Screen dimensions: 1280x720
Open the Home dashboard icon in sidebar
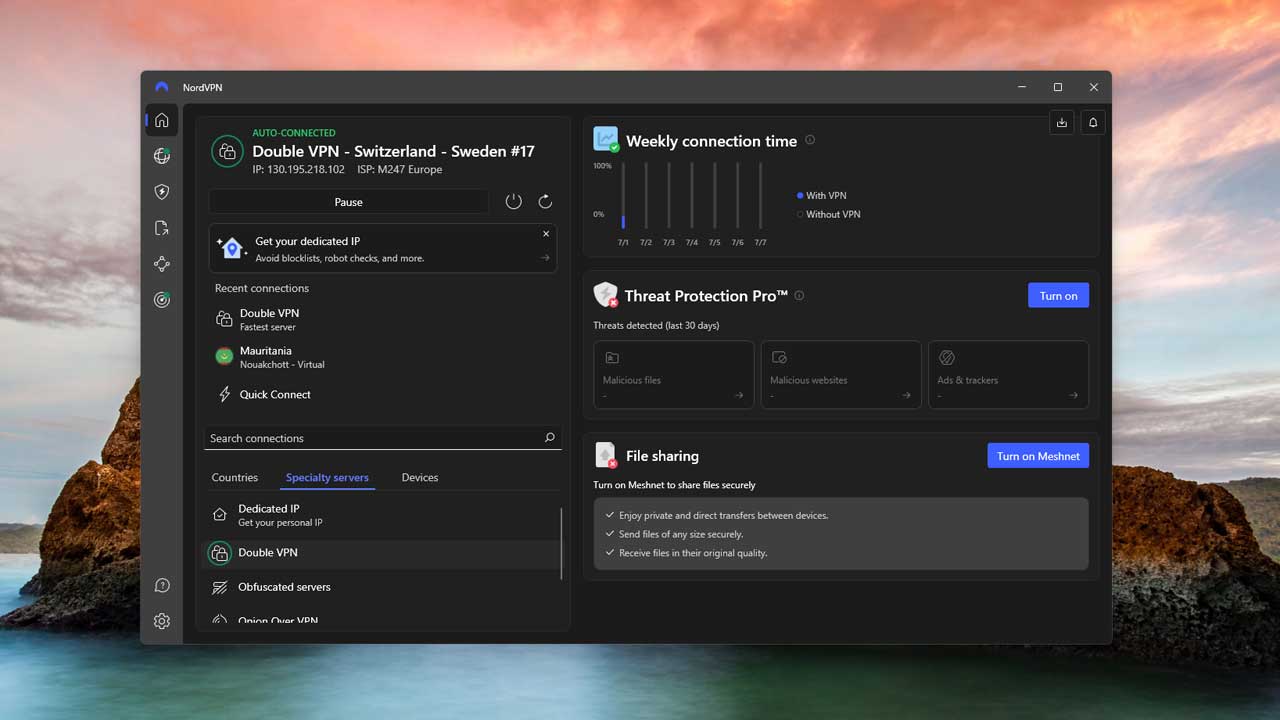[162, 120]
